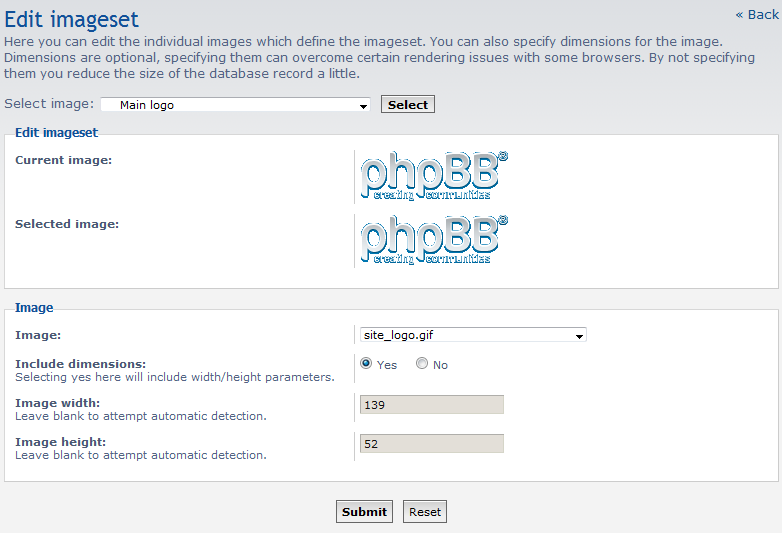This screenshot has width=782, height=533.
Task: Click the Image width label text
Action: [57, 403]
